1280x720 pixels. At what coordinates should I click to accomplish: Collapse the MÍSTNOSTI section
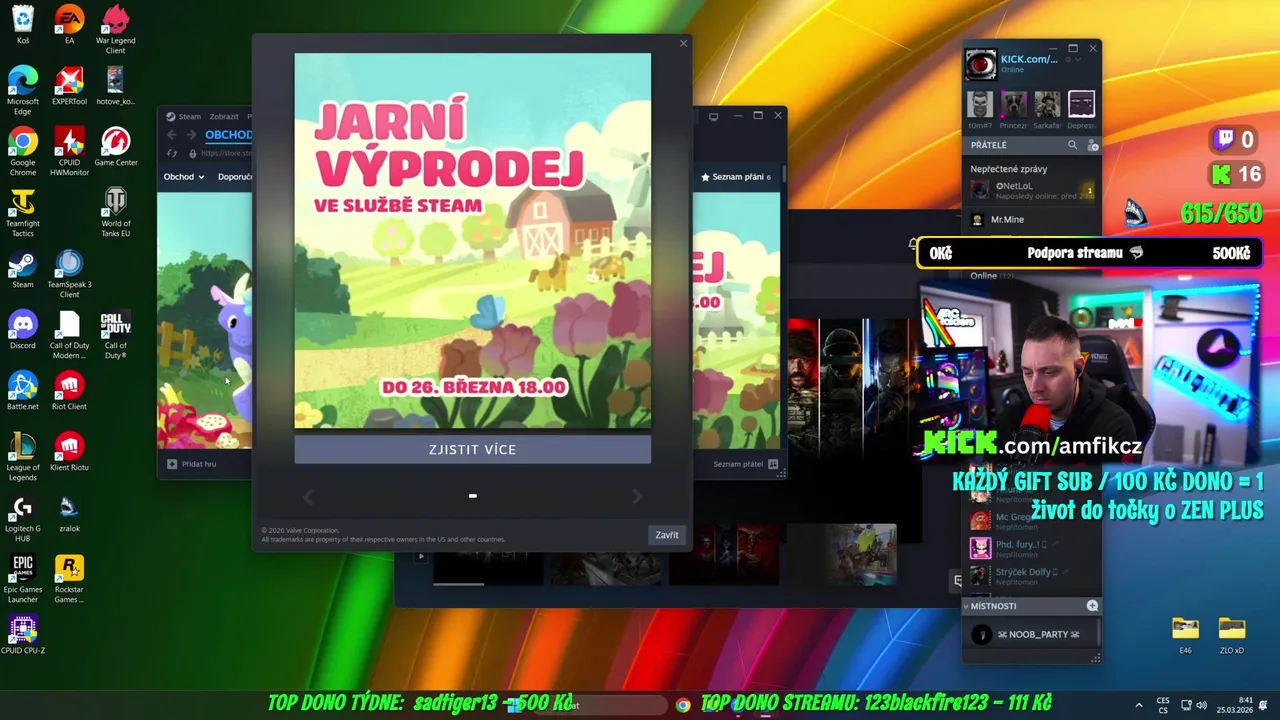[x=966, y=606]
